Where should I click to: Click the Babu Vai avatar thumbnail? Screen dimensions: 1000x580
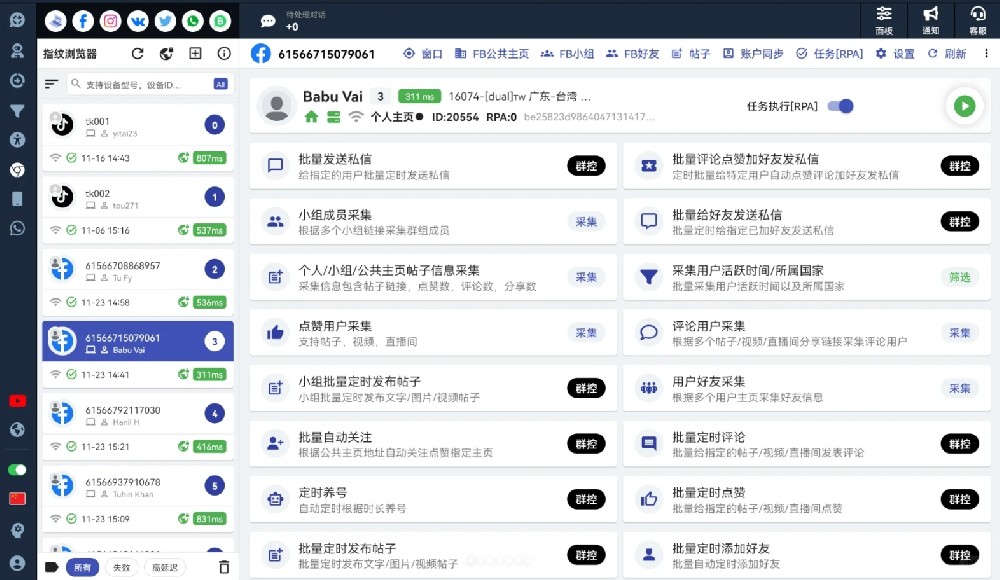click(277, 106)
